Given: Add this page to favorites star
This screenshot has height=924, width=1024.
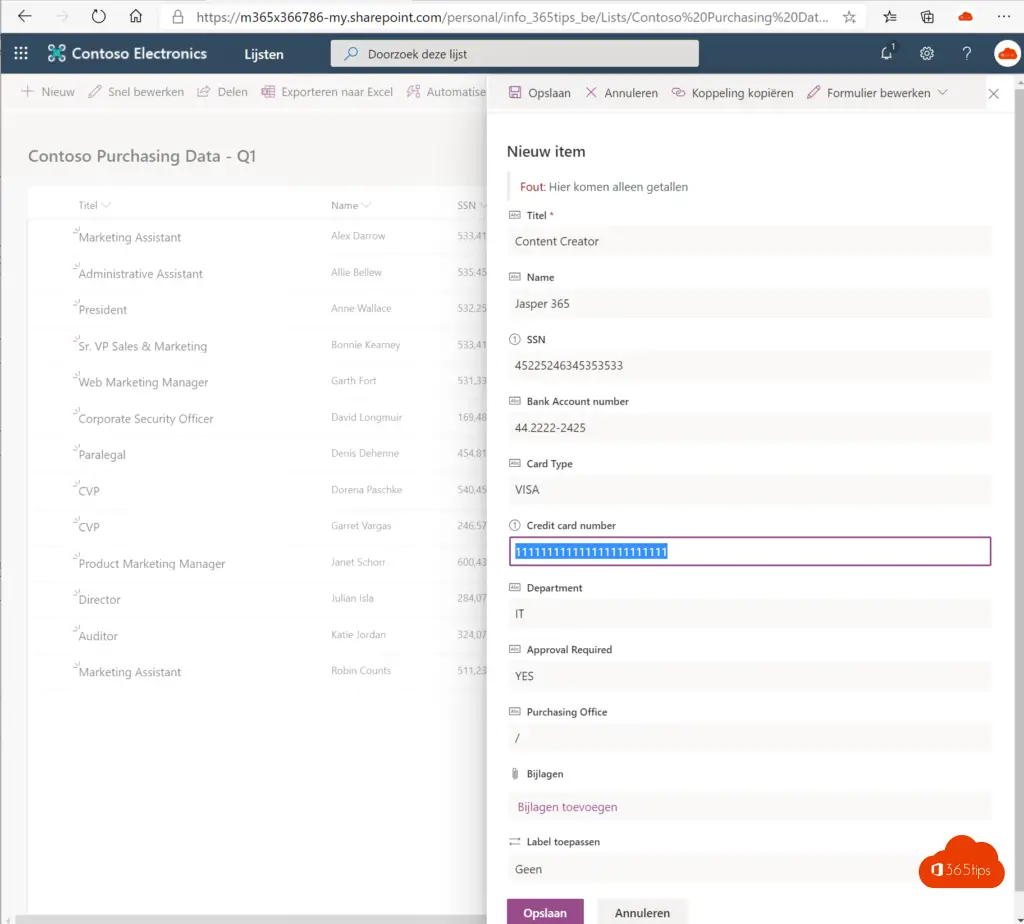Looking at the screenshot, I should pyautogui.click(x=849, y=17).
